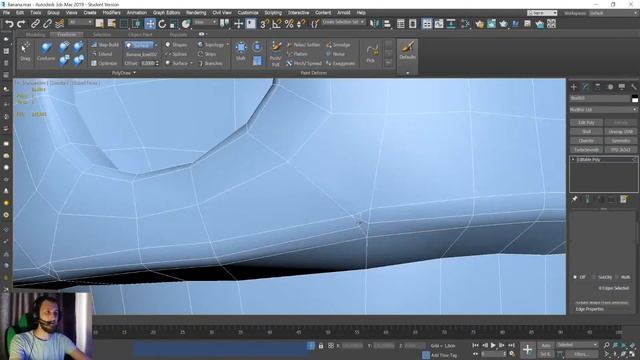
Task: Click the Offset value input field
Action: tap(148, 63)
